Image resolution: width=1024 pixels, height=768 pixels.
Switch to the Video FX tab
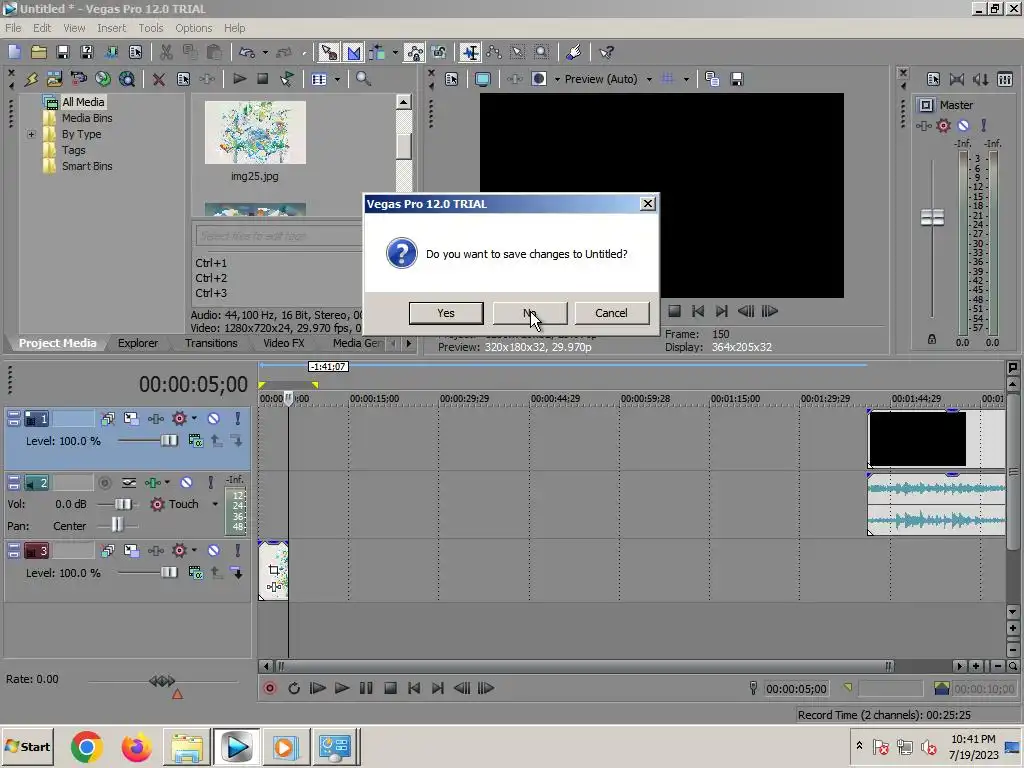tap(283, 343)
